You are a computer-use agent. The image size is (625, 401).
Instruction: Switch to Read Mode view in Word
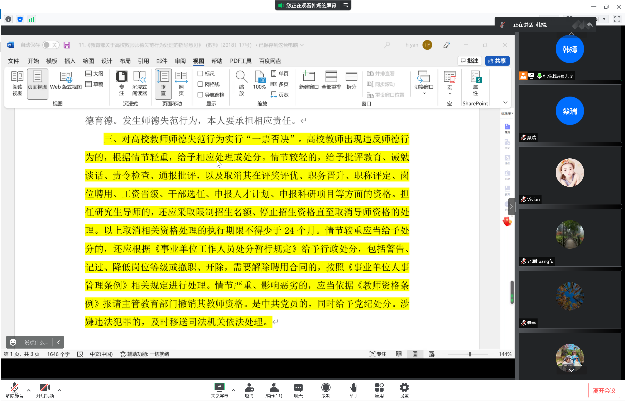point(17,78)
